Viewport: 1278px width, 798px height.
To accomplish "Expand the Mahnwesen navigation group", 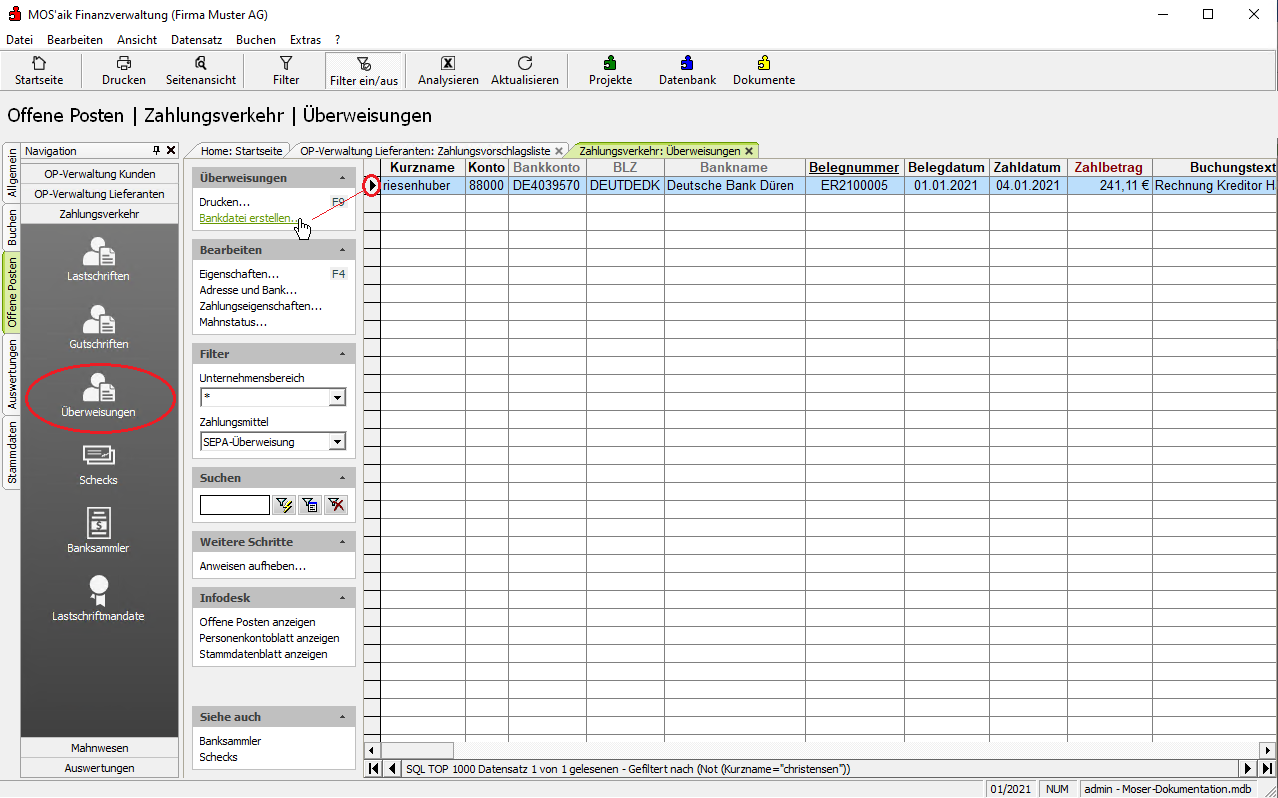I will point(98,748).
